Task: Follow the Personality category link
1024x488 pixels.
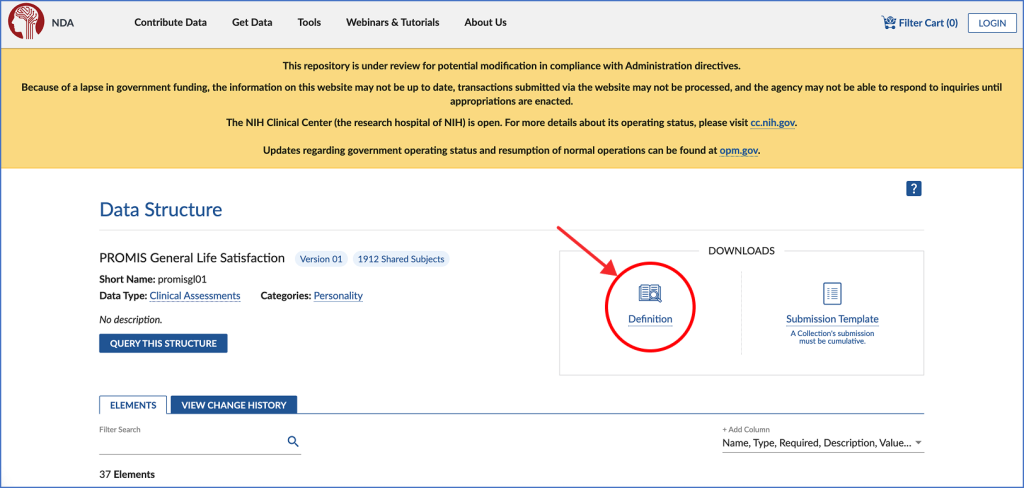Action: (x=338, y=296)
